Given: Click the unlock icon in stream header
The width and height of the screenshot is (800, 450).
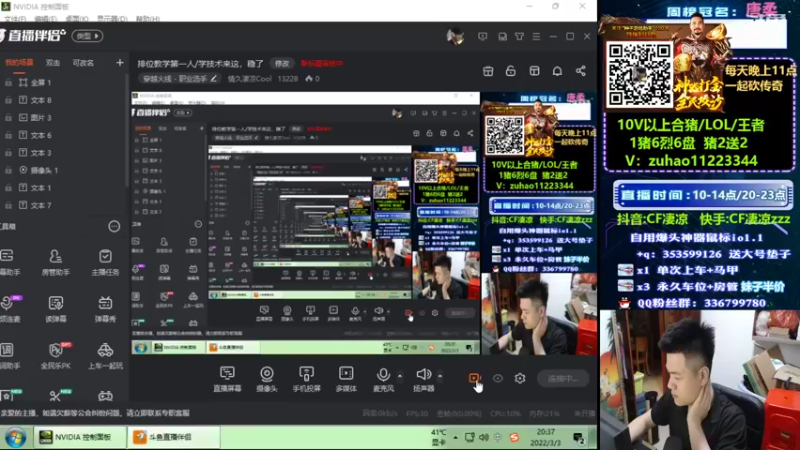Looking at the screenshot, I should [x=511, y=71].
